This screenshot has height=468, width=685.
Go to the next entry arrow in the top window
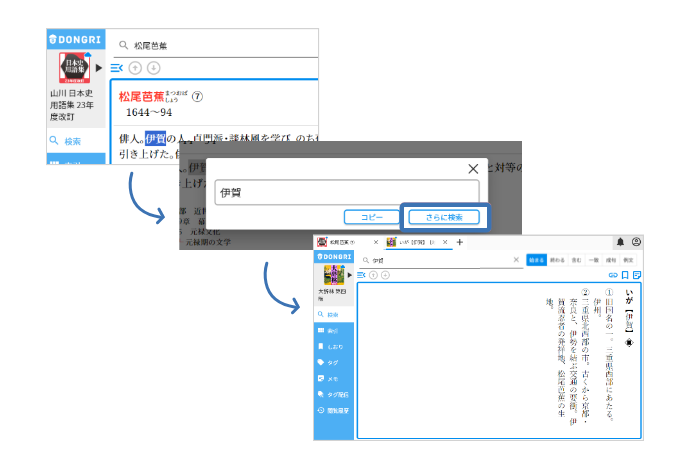pyautogui.click(x=153, y=68)
